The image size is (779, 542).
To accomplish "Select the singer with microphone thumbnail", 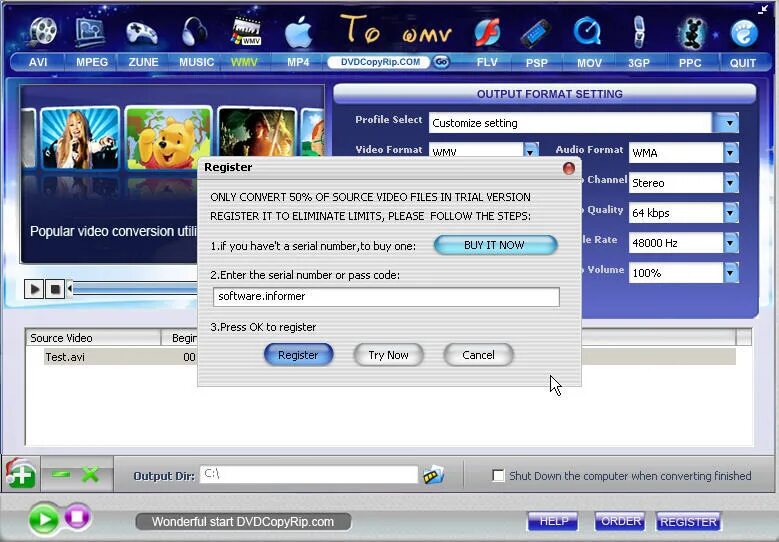I will pos(80,138).
